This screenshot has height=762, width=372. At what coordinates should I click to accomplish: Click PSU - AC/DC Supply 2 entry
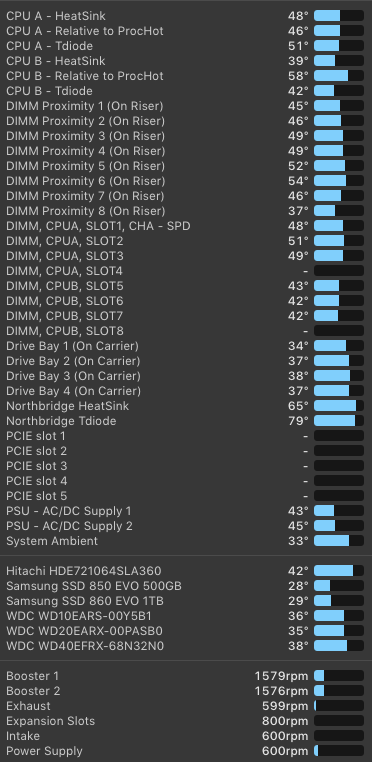(x=186, y=526)
